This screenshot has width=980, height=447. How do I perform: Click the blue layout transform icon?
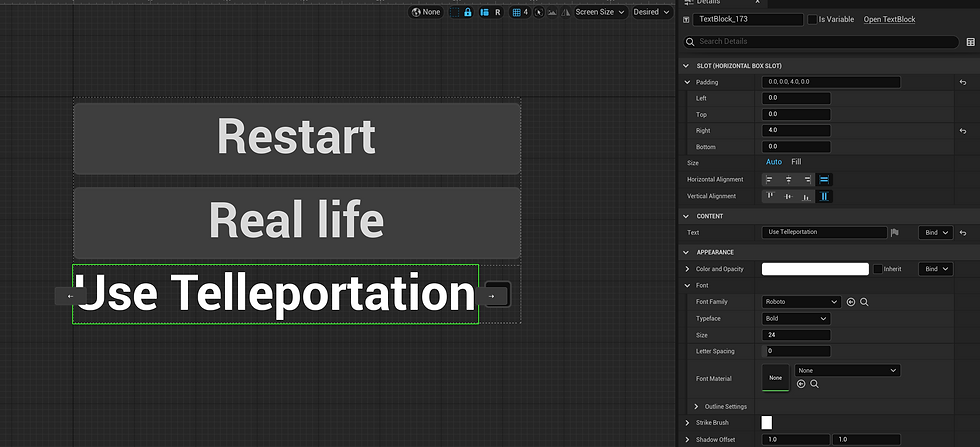pos(484,12)
